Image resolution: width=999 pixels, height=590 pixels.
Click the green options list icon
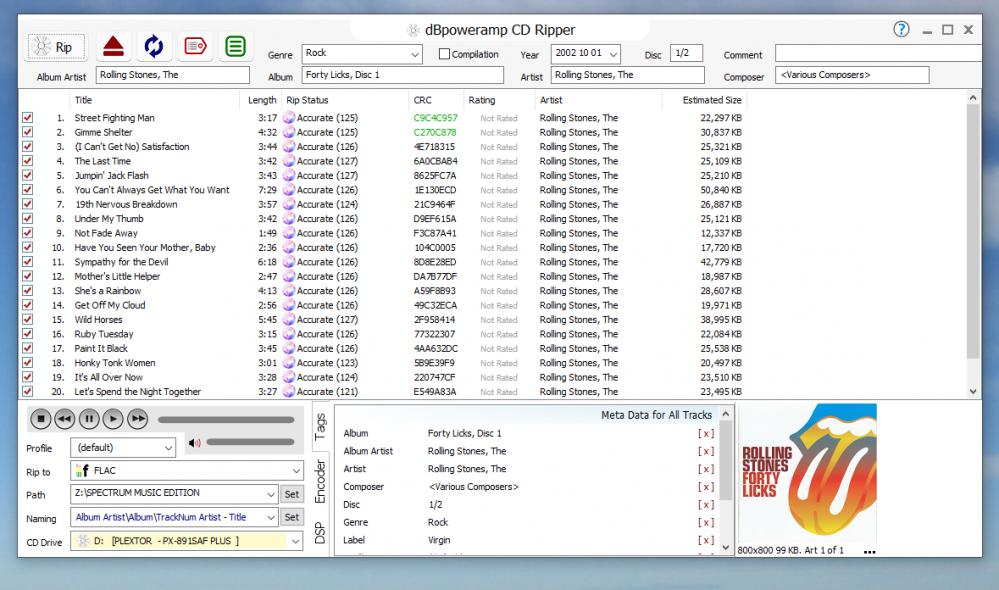pyautogui.click(x=235, y=46)
